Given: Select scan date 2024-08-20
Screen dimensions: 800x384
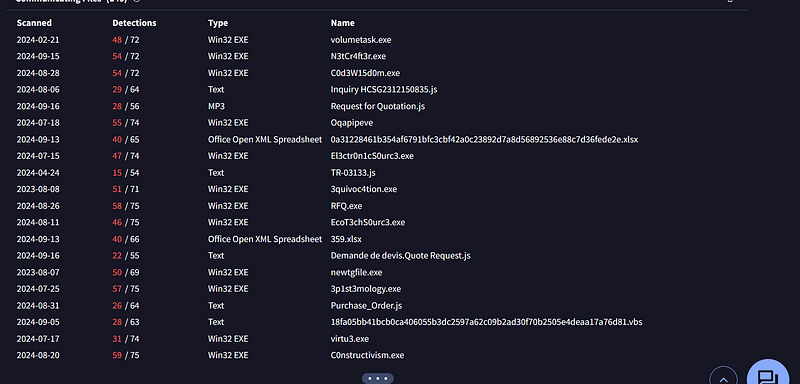Looking at the screenshot, I should tap(38, 355).
